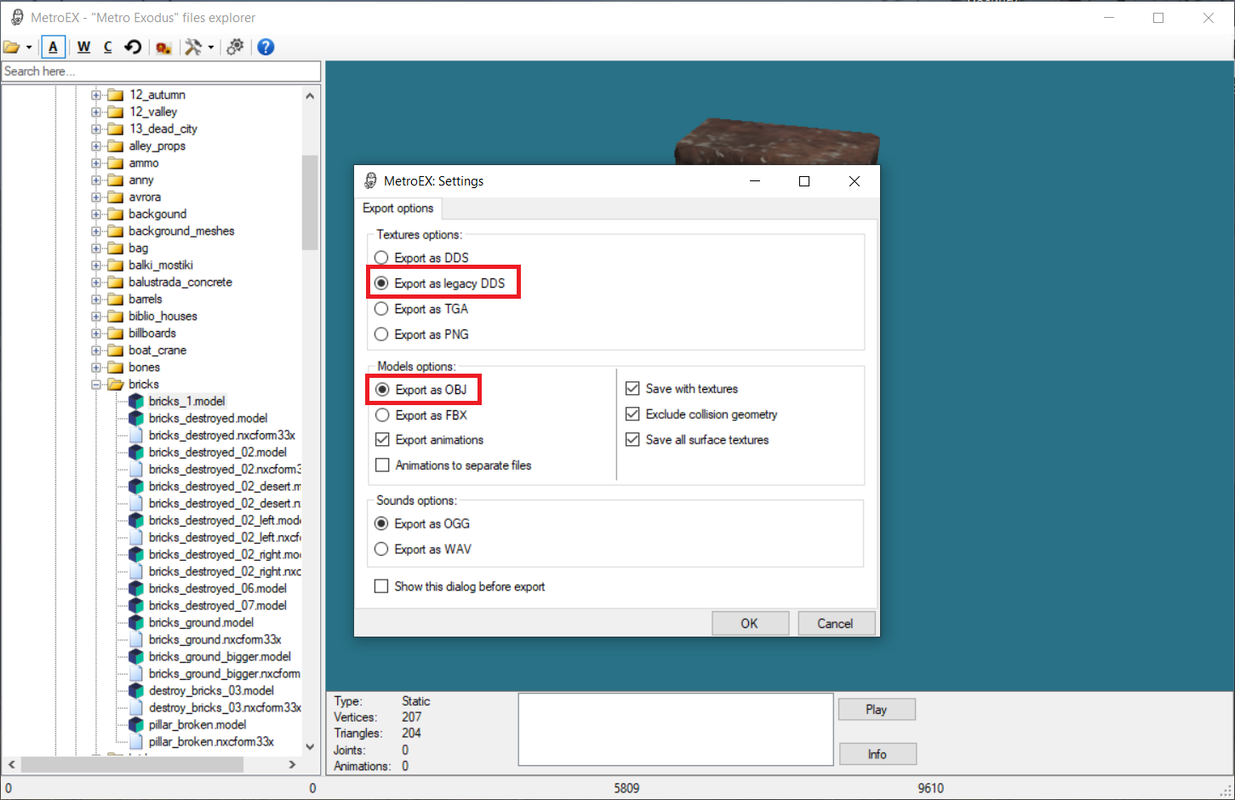Select pillar_broken.nxcform33x file name

[x=211, y=741]
